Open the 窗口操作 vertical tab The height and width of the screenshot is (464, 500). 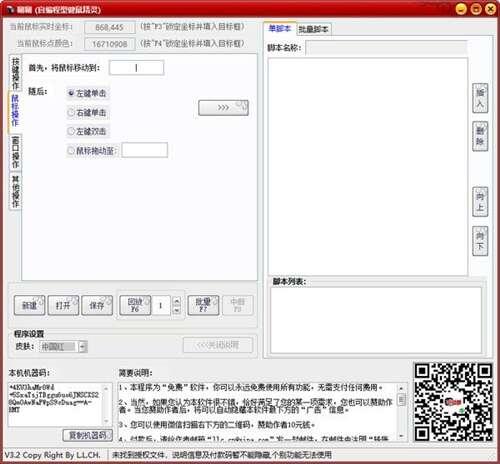[15, 152]
